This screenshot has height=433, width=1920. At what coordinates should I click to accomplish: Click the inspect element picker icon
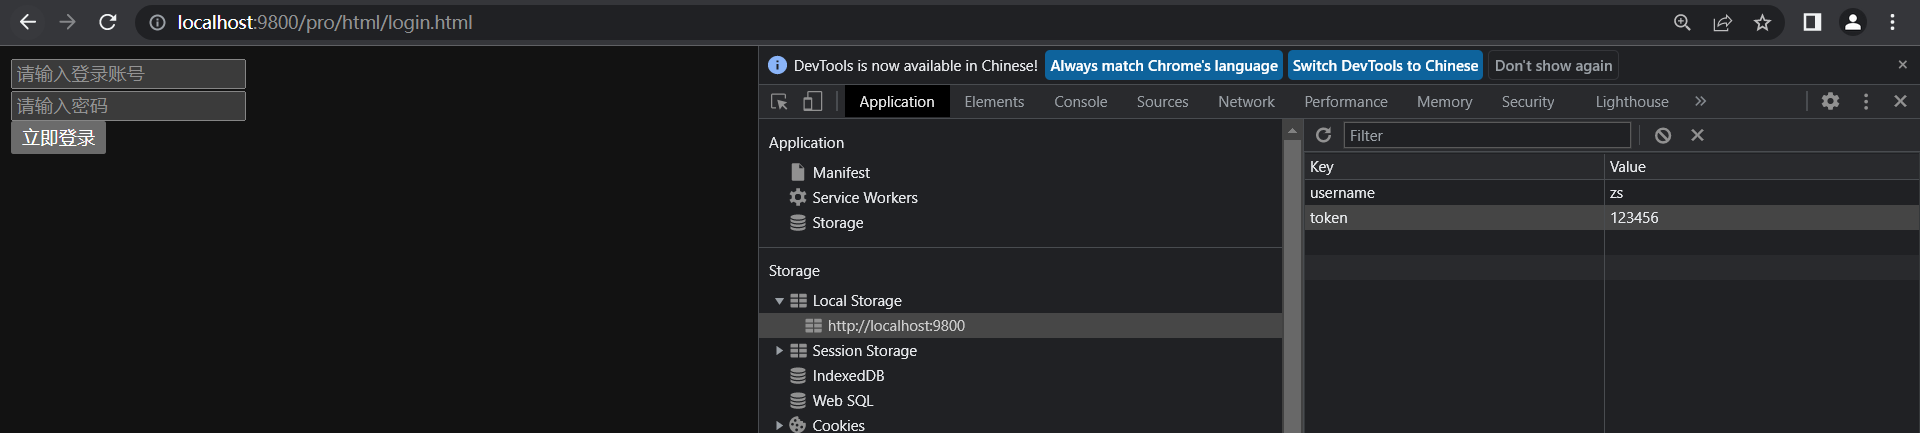[779, 102]
